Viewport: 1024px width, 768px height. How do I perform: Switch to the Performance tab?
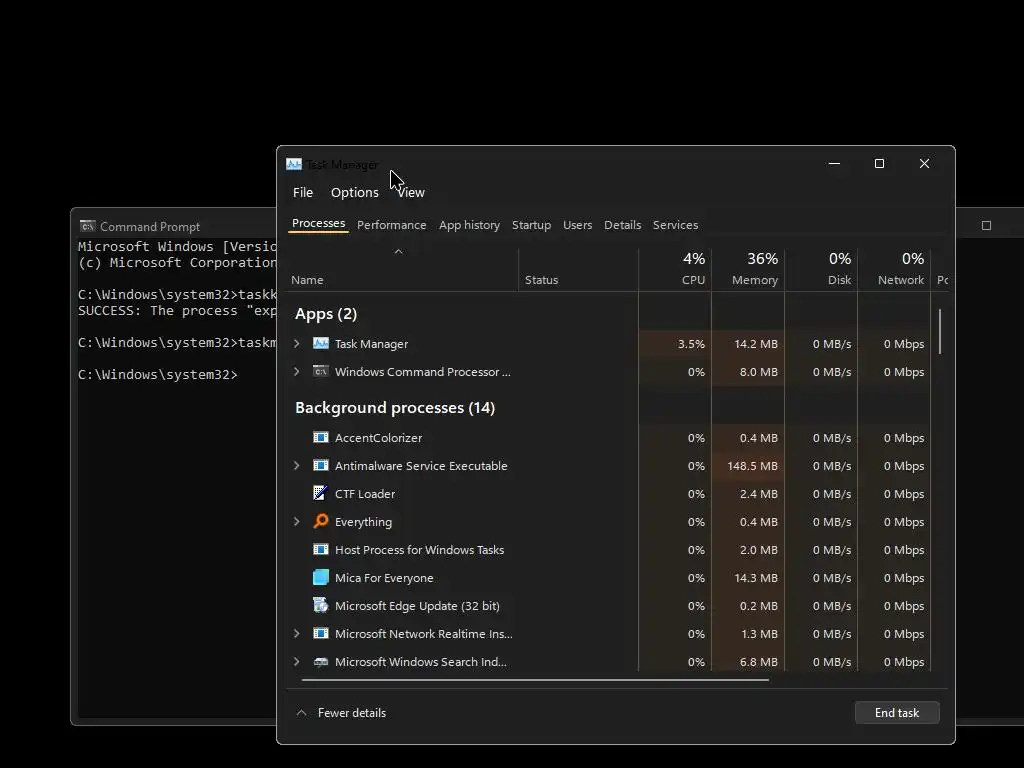pos(392,225)
